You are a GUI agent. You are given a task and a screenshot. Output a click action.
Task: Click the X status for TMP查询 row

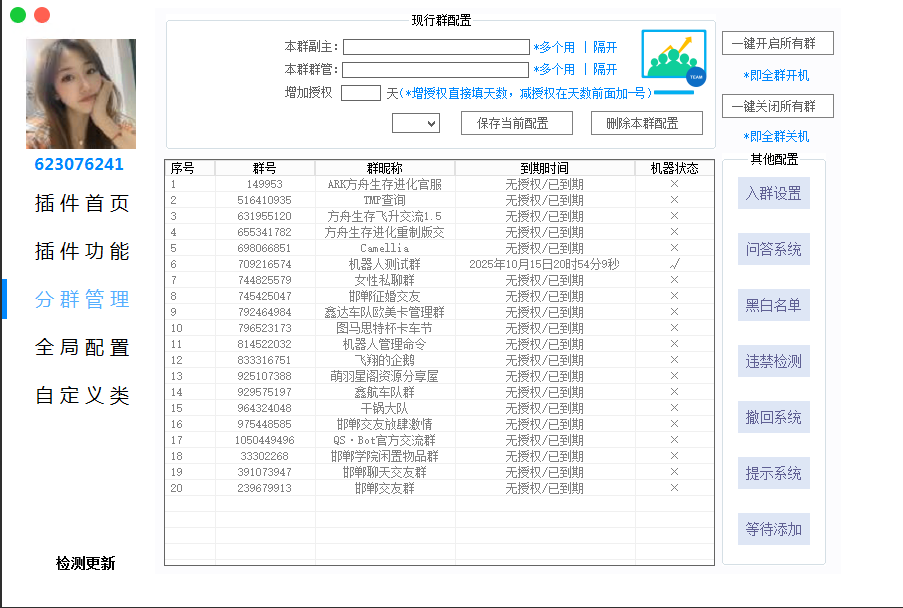tap(674, 200)
